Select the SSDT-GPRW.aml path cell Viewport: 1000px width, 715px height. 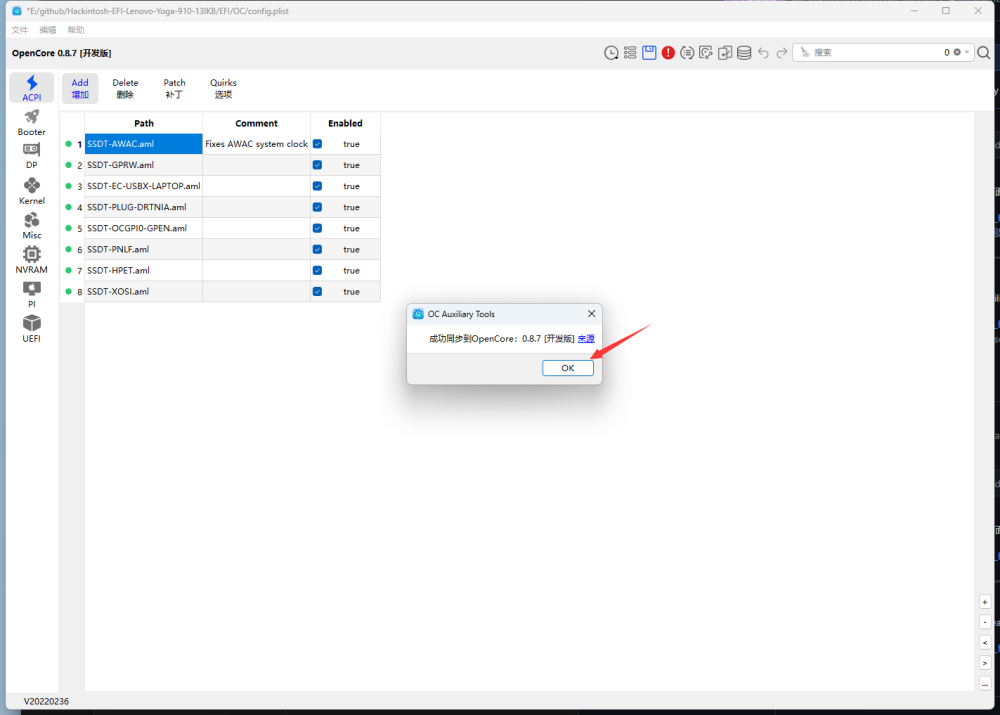143,165
